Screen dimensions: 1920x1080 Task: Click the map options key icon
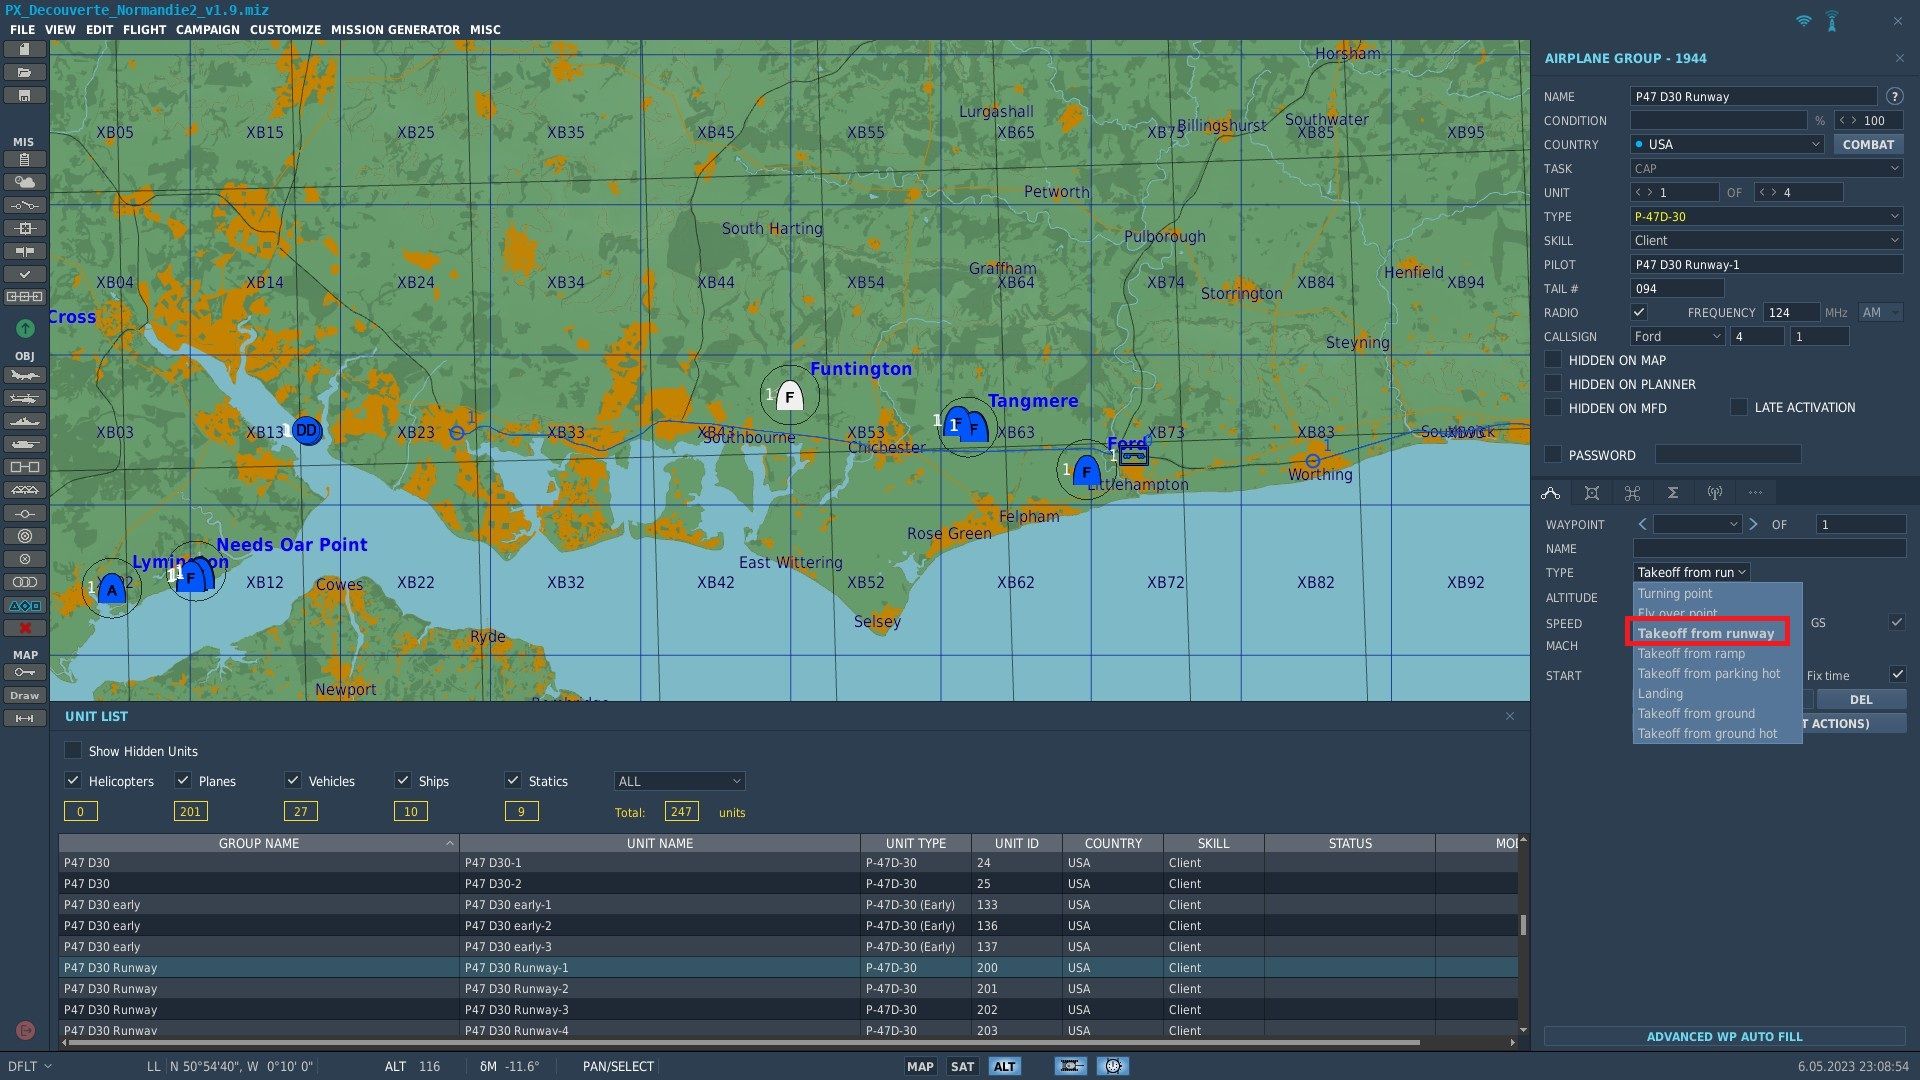25,672
